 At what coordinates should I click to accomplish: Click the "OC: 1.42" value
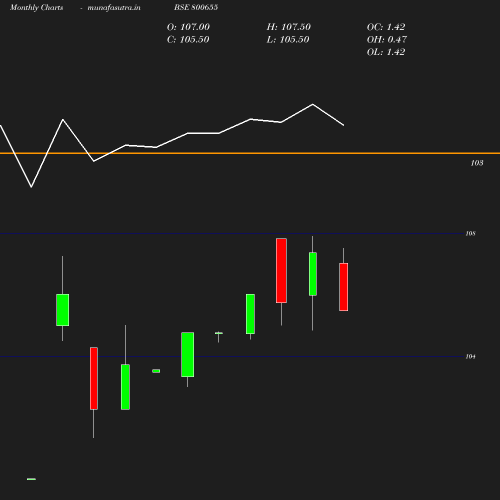click(386, 27)
